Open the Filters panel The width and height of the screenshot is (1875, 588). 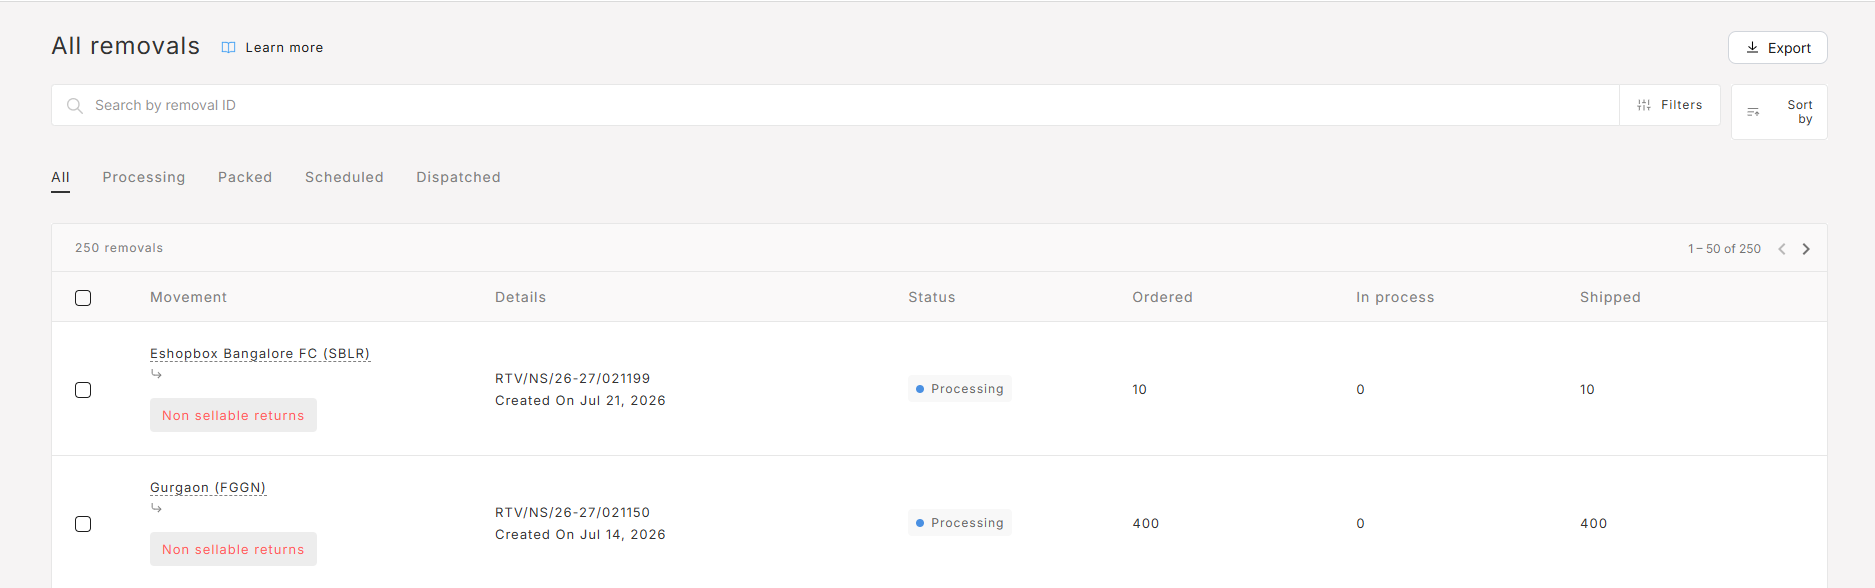coord(1670,105)
